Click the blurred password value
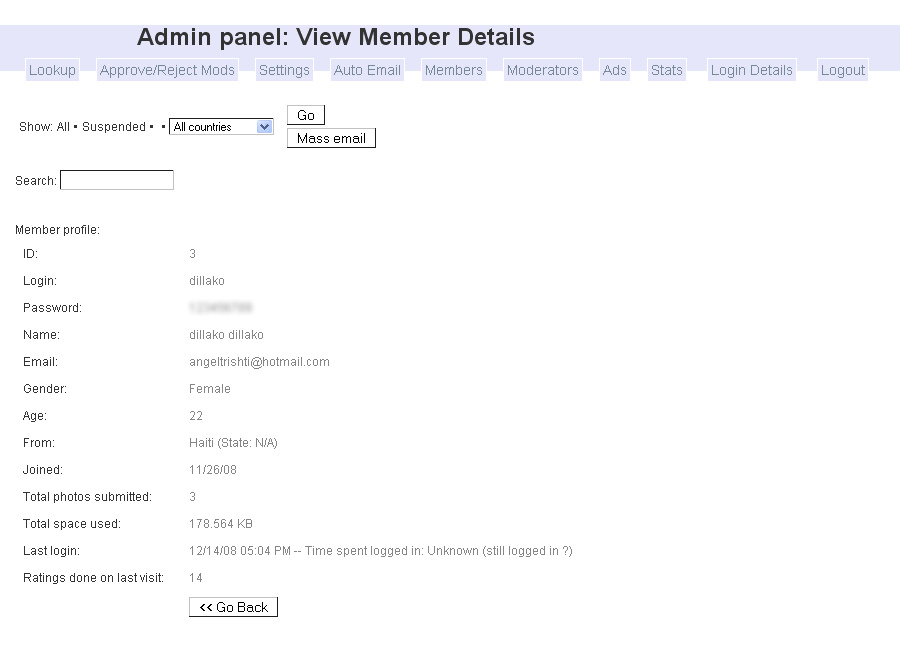The image size is (900, 650). pyautogui.click(x=220, y=308)
